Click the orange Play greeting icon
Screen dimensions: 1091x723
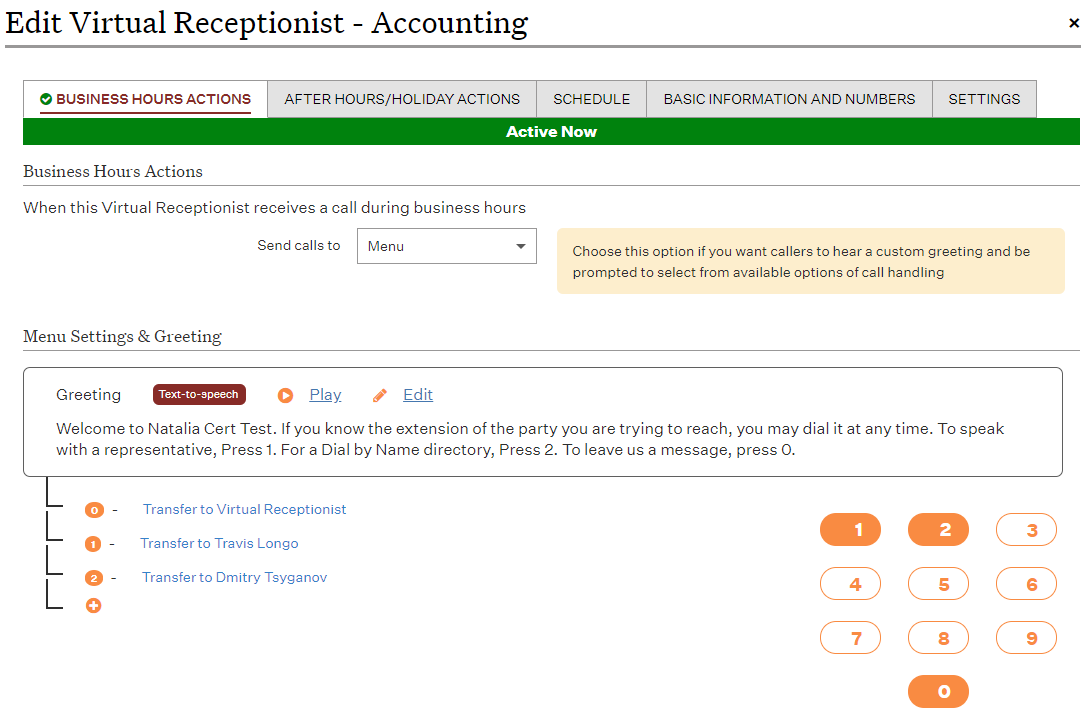(286, 395)
